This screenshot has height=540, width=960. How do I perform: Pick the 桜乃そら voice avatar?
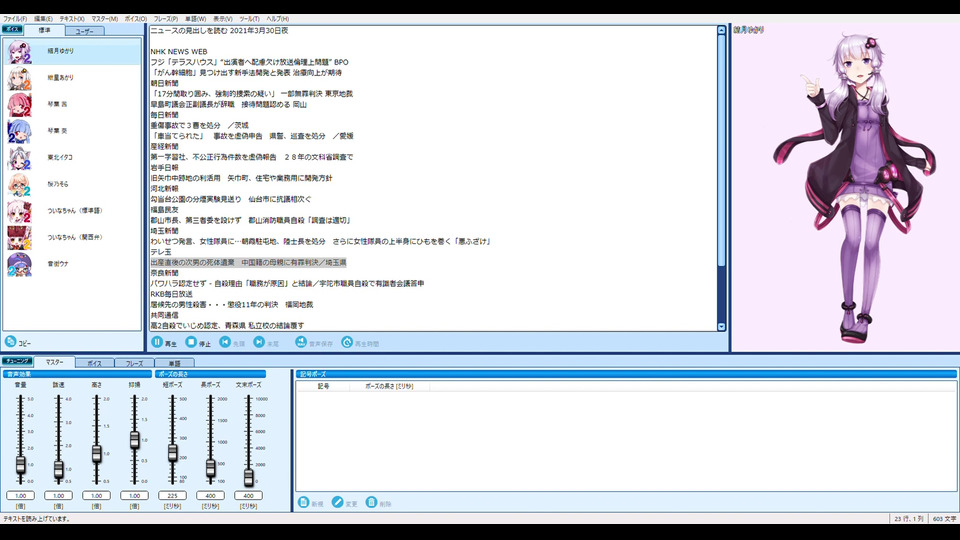[19, 184]
